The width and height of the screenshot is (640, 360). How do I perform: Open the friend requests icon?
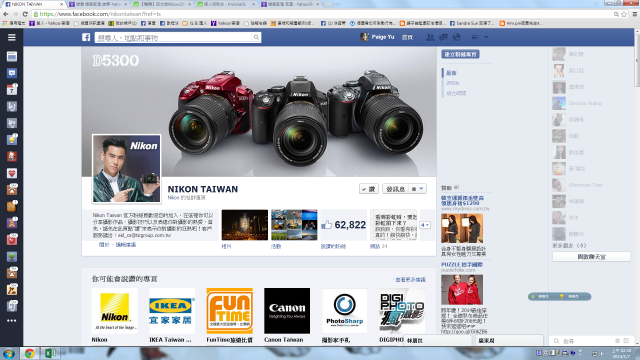[x=430, y=37]
